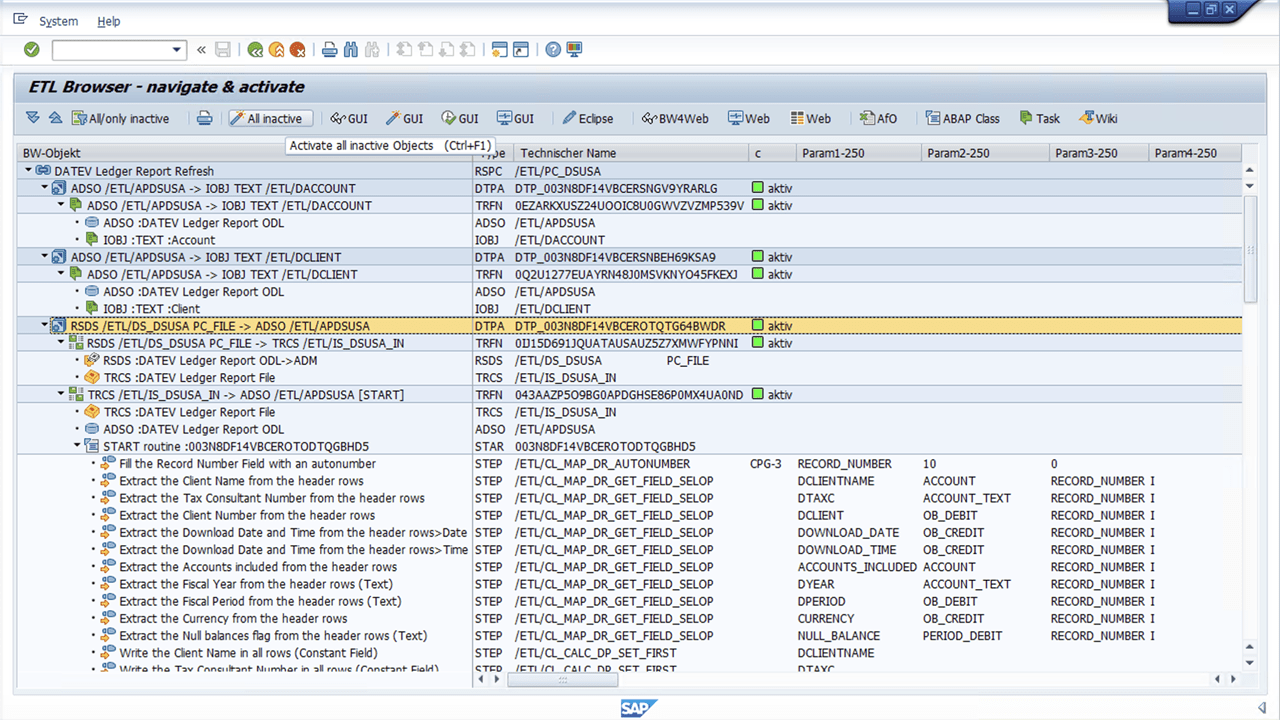
Task: Open the Wiki documentation icon
Action: point(1097,118)
